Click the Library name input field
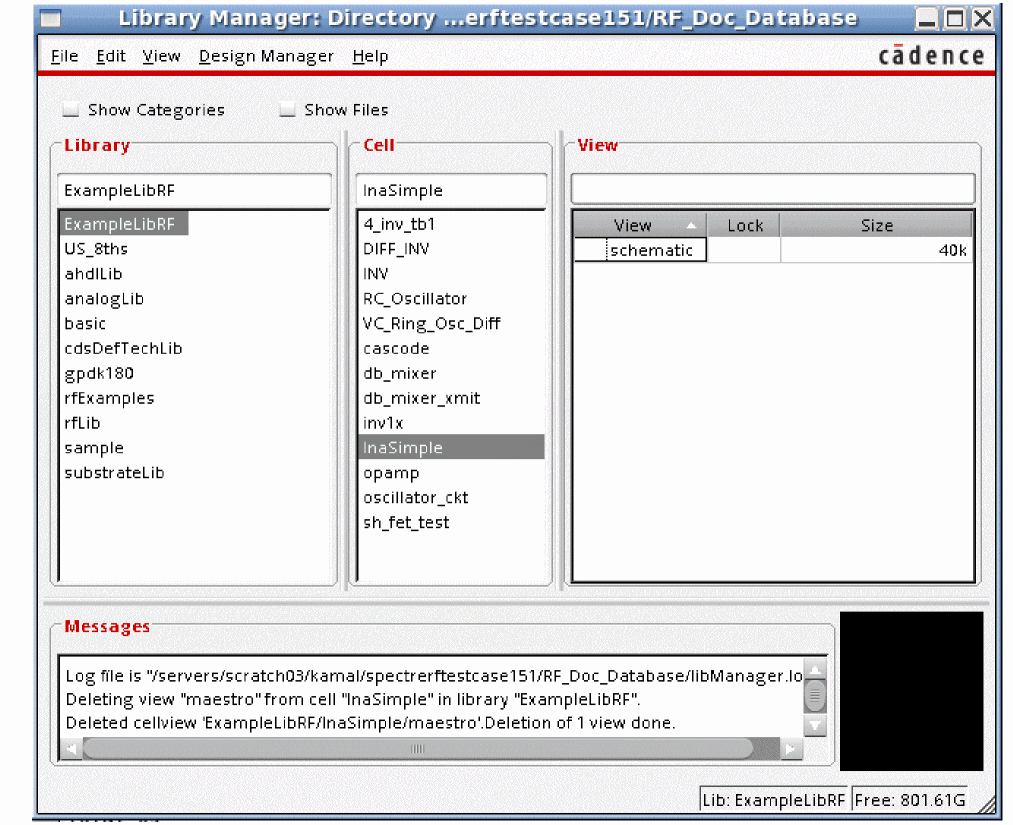1013x825 pixels. tap(194, 191)
